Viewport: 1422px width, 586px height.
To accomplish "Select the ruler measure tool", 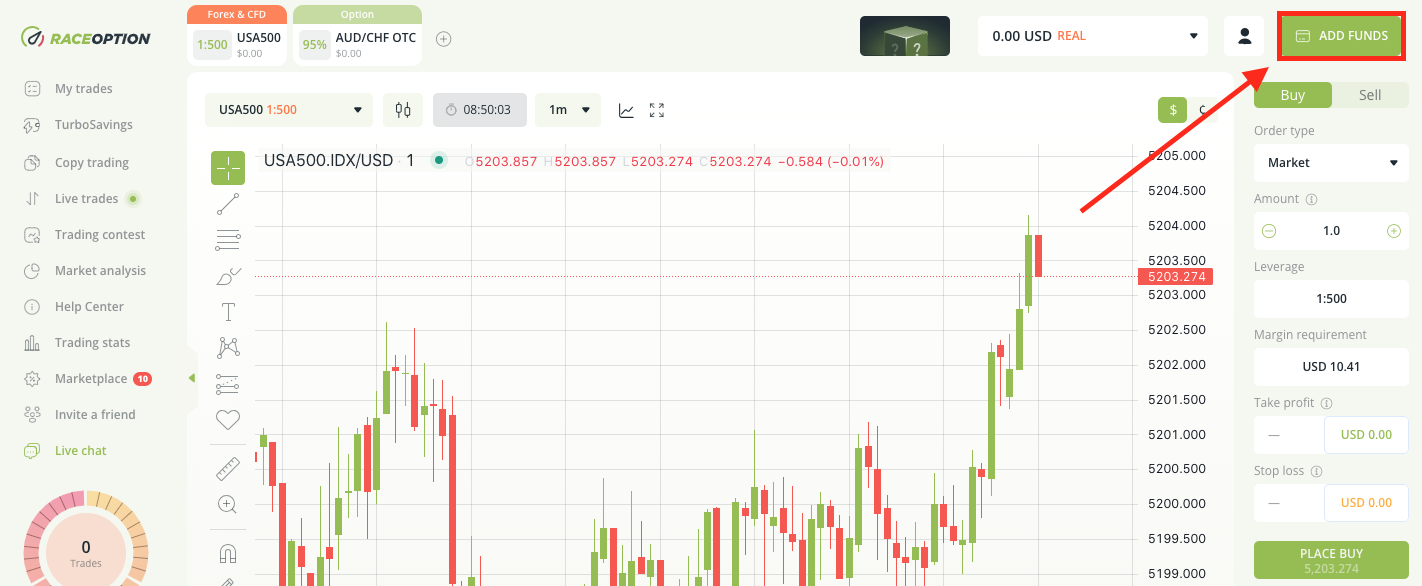I will point(228,468).
